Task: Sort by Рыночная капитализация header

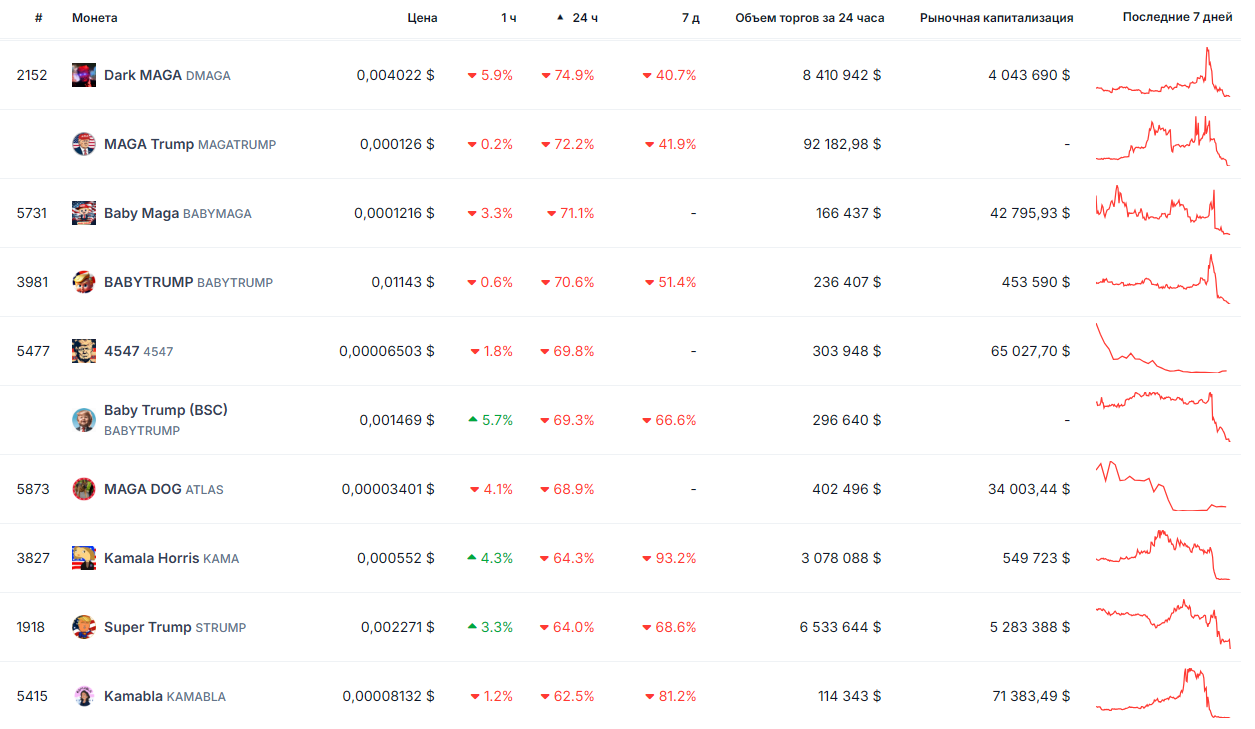Action: (x=997, y=18)
